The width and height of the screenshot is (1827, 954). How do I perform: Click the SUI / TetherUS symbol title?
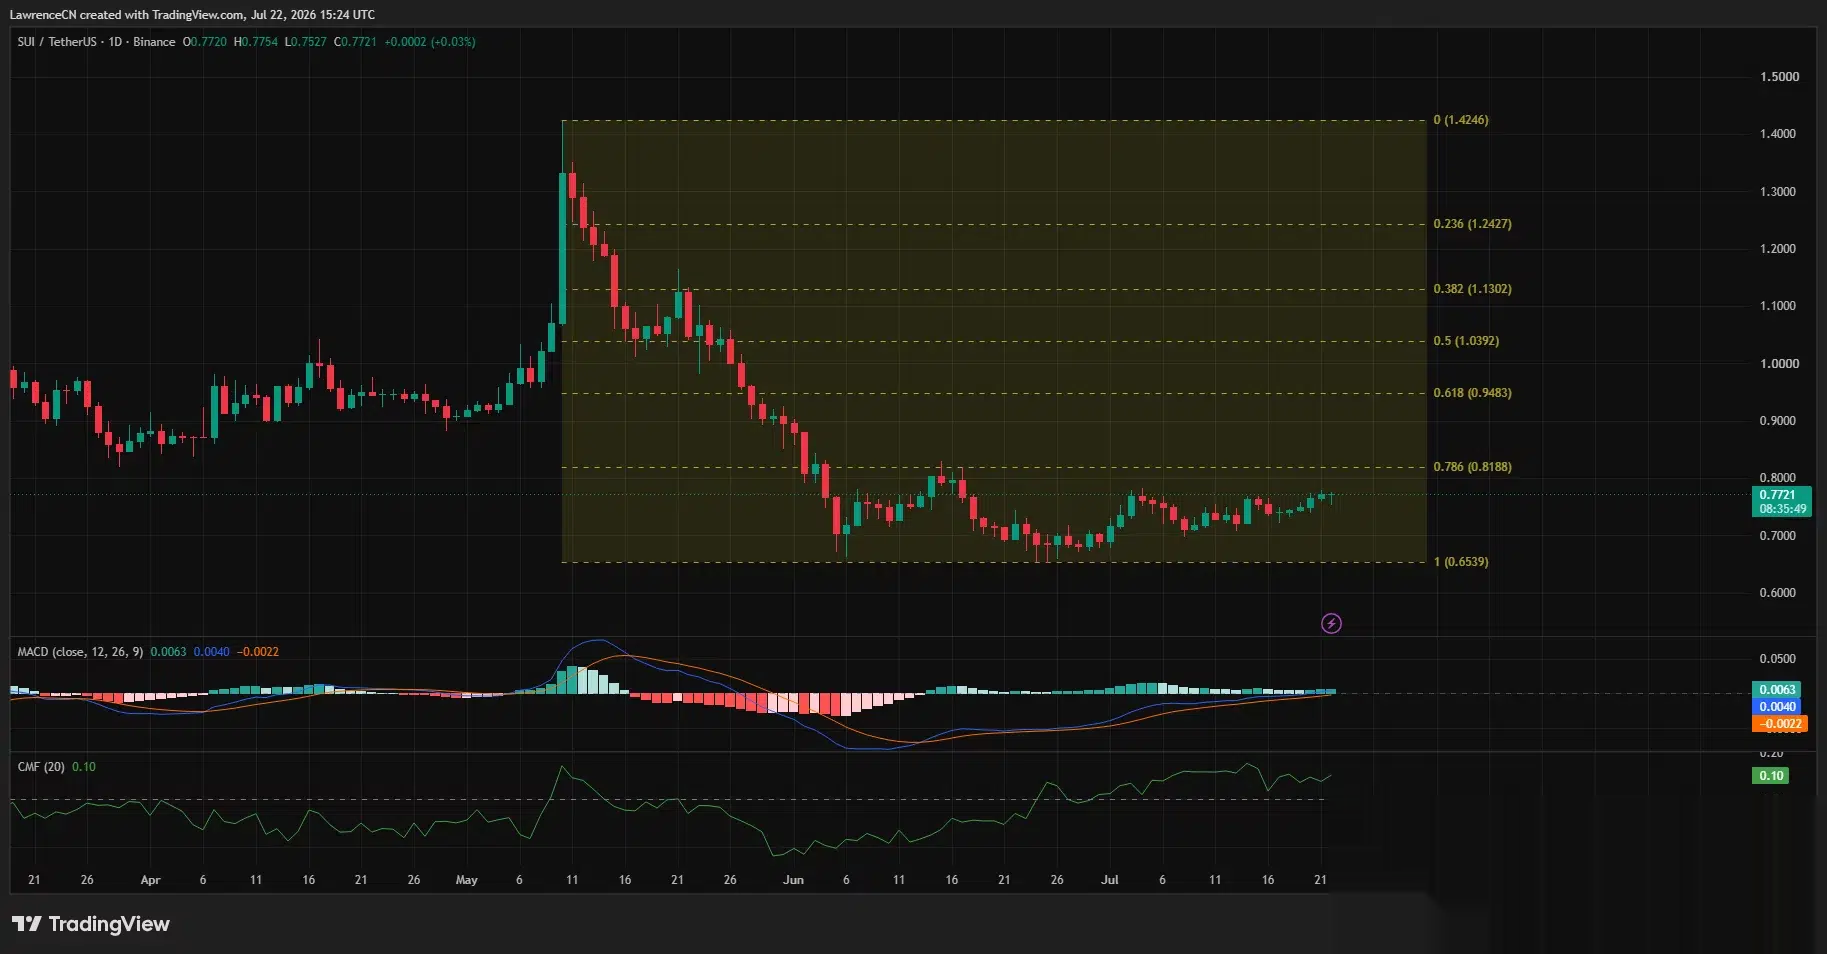pos(57,42)
